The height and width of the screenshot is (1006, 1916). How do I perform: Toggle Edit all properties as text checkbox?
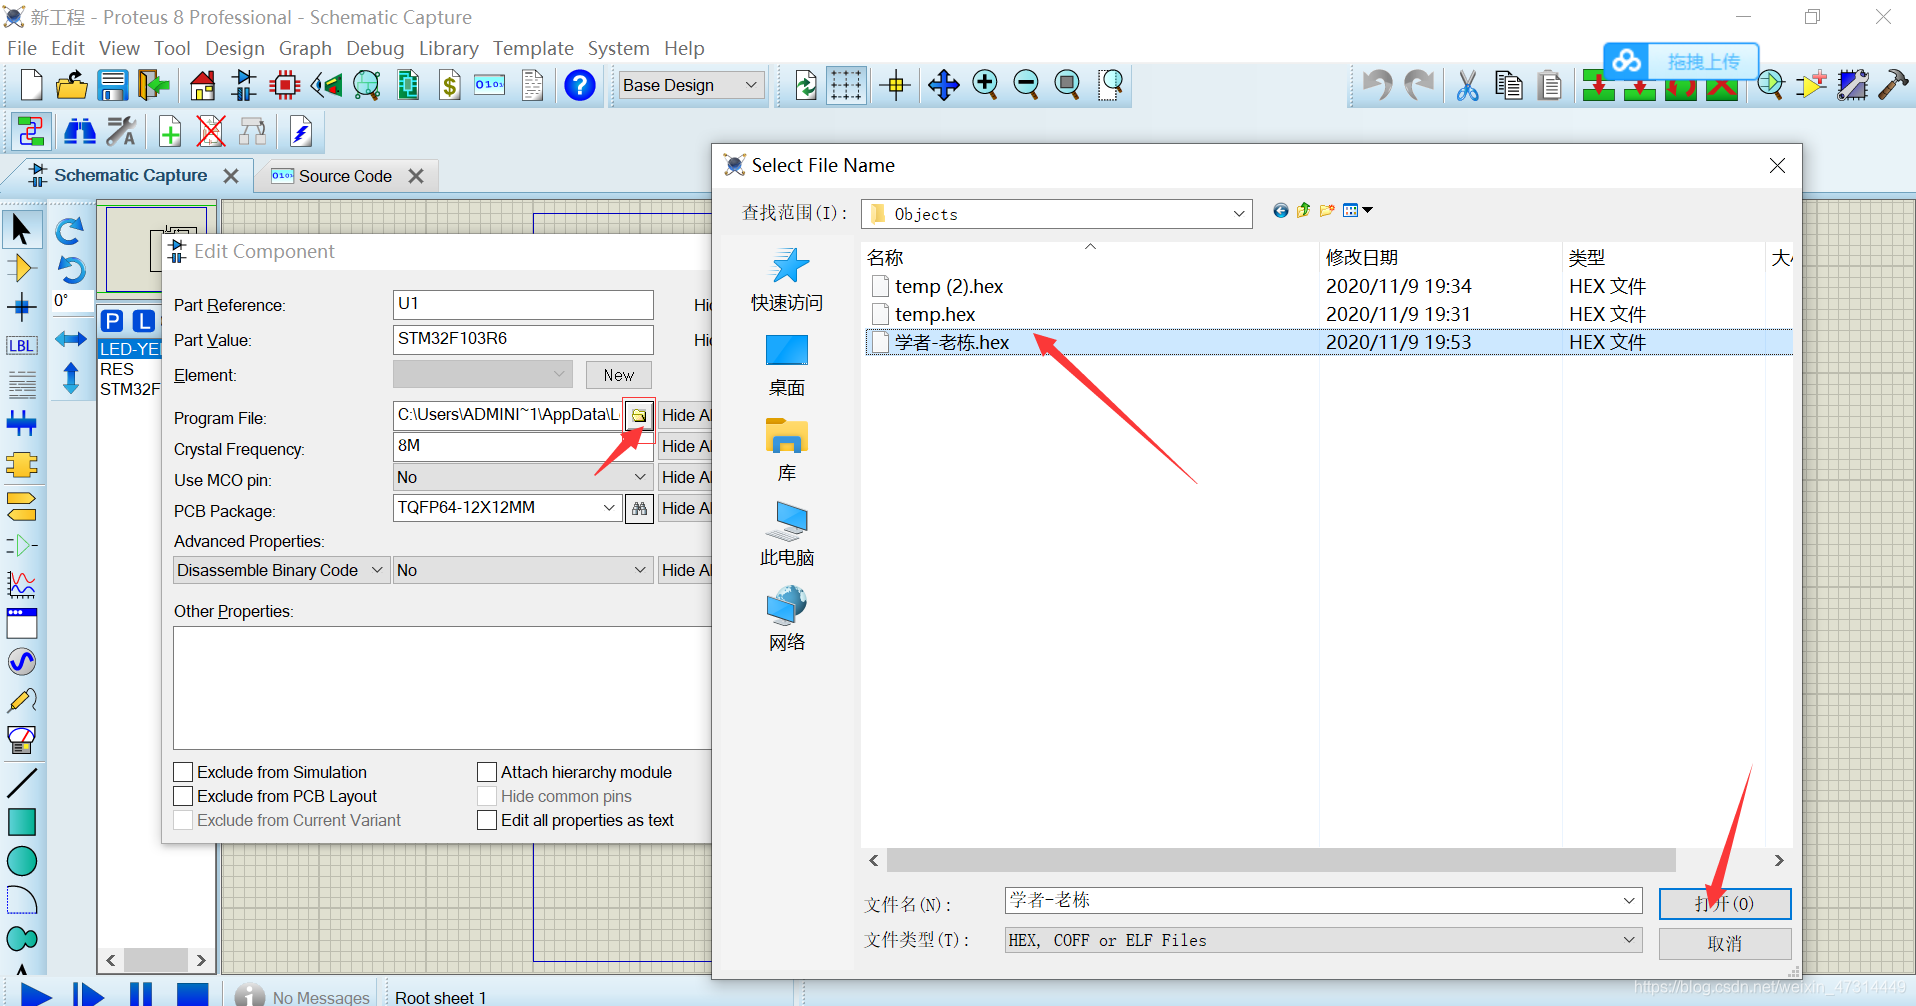click(487, 820)
